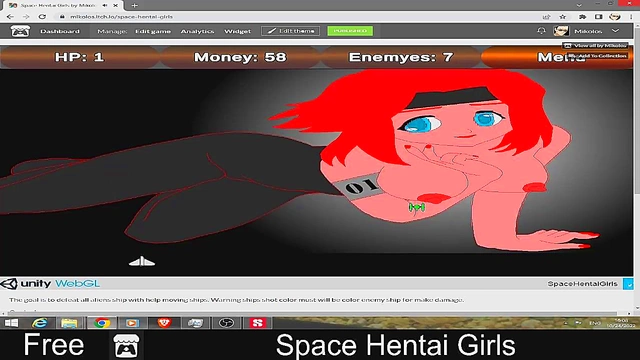Image resolution: width=640 pixels, height=360 pixels.
Task: Click the Enemyes: 7 counter
Action: [x=401, y=57]
